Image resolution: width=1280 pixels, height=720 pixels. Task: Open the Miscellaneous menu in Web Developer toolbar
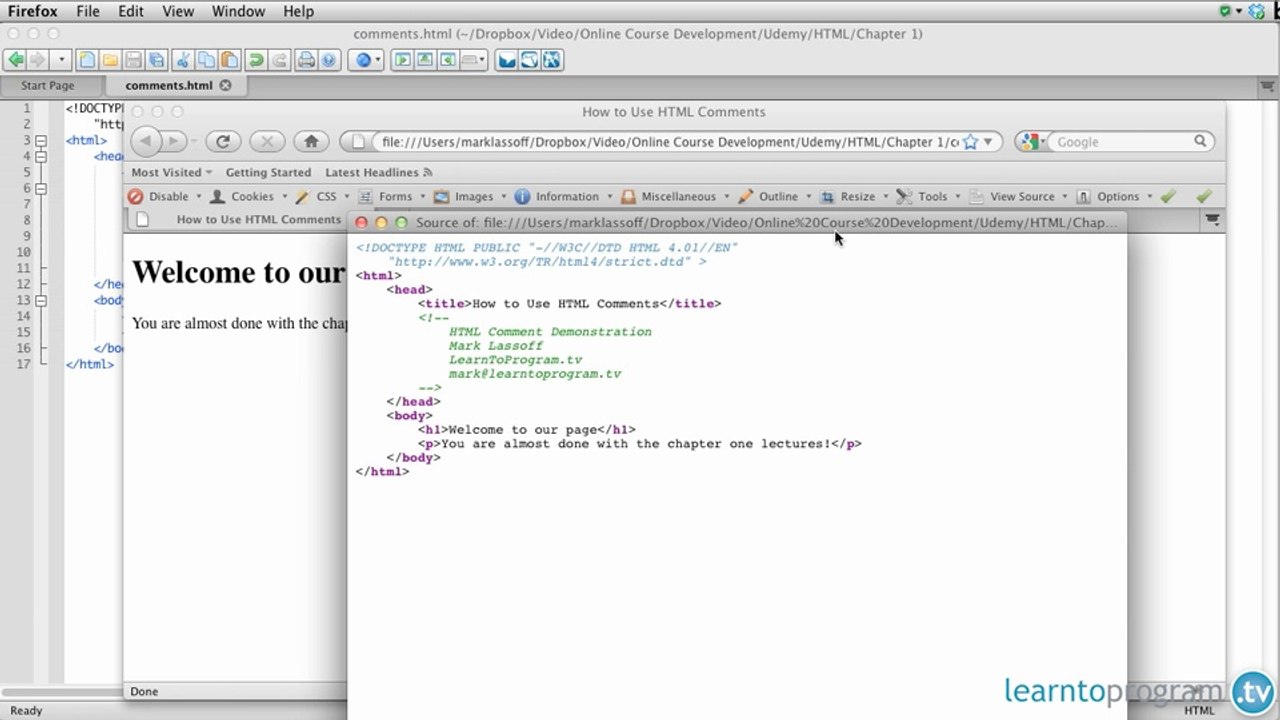click(x=675, y=197)
